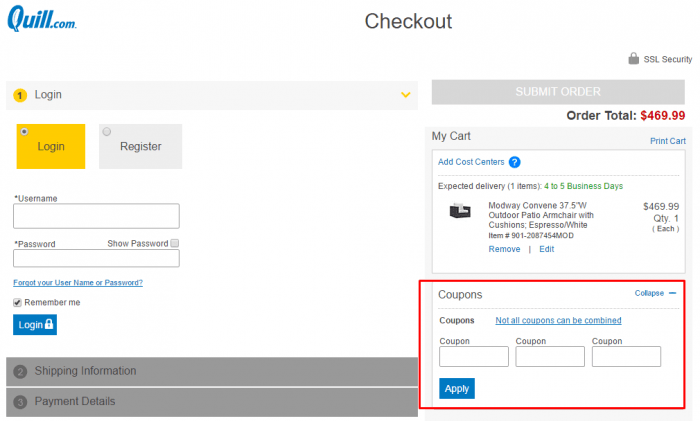This screenshot has width=700, height=421.
Task: Select the Login radio button
Action: tap(24, 132)
